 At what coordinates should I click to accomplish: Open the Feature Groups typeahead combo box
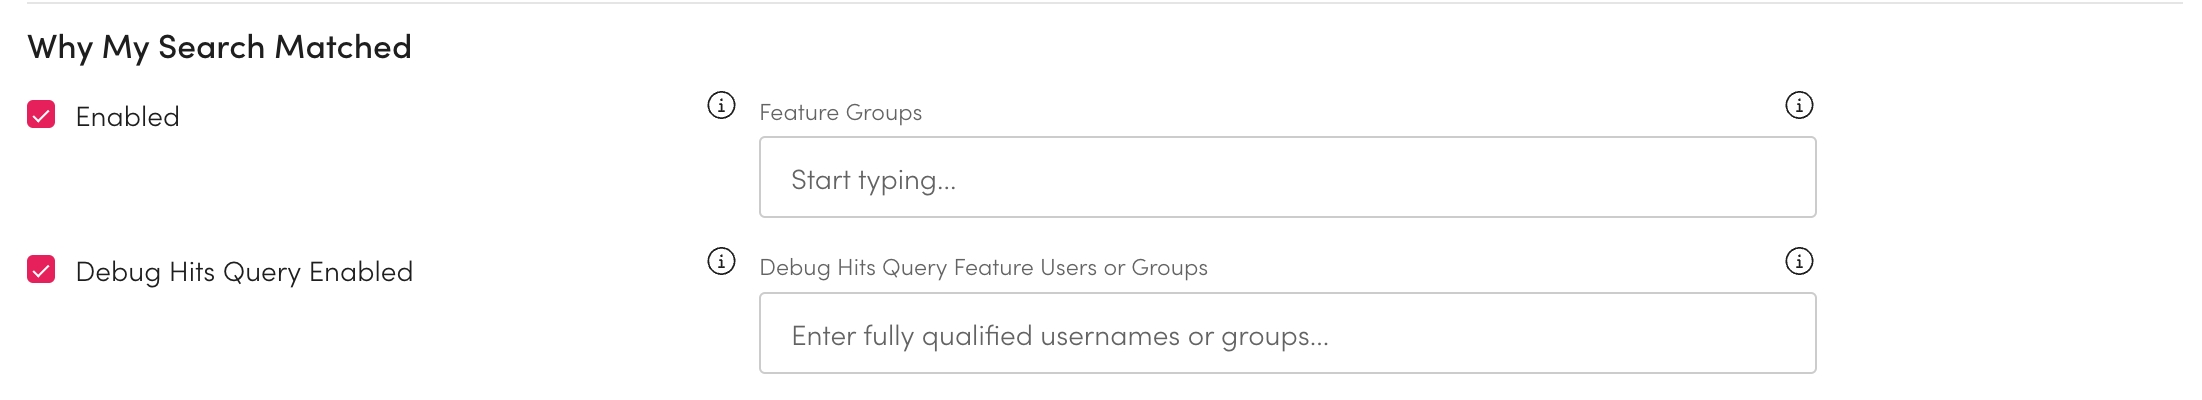tap(1286, 178)
